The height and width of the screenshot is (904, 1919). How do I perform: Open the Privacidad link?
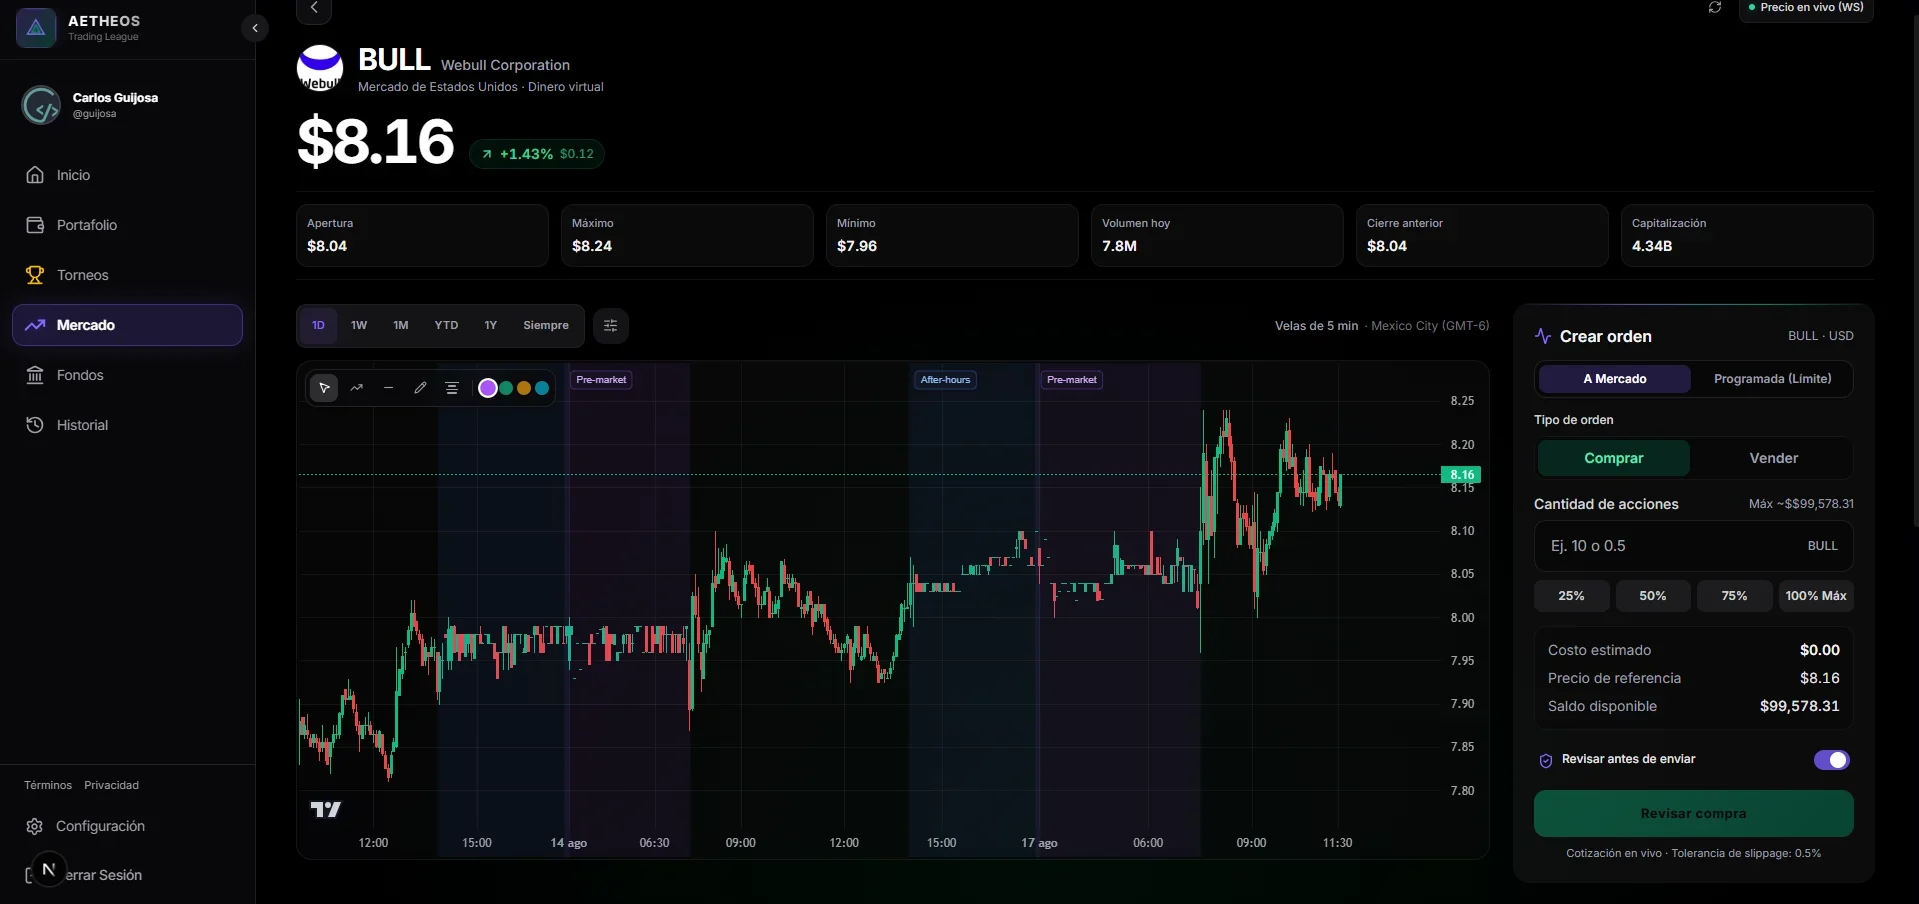tap(112, 785)
